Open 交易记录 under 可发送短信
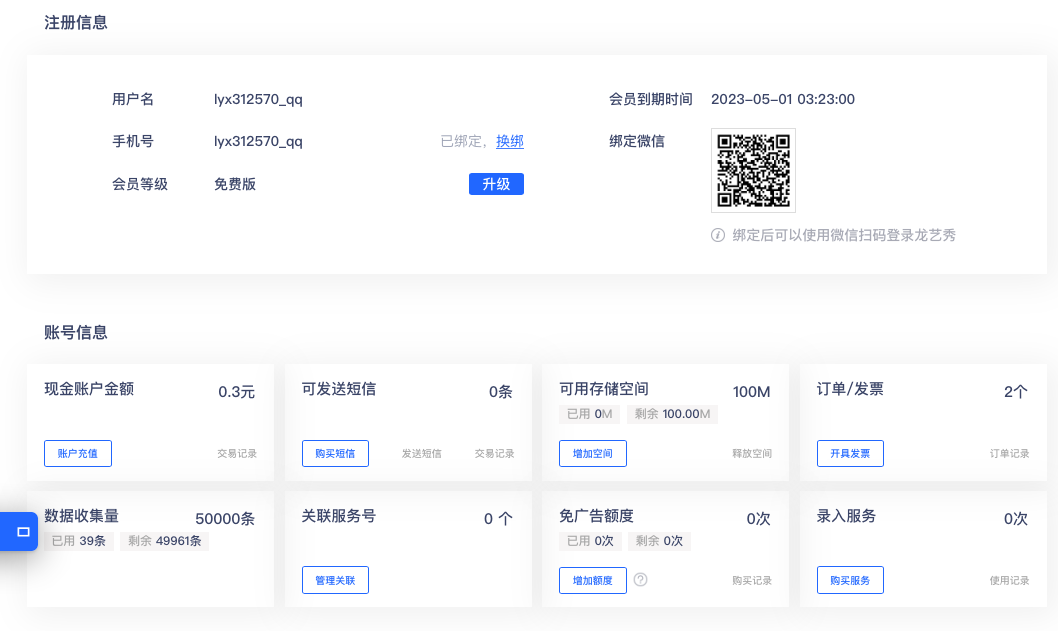This screenshot has width=1058, height=631. (x=495, y=454)
